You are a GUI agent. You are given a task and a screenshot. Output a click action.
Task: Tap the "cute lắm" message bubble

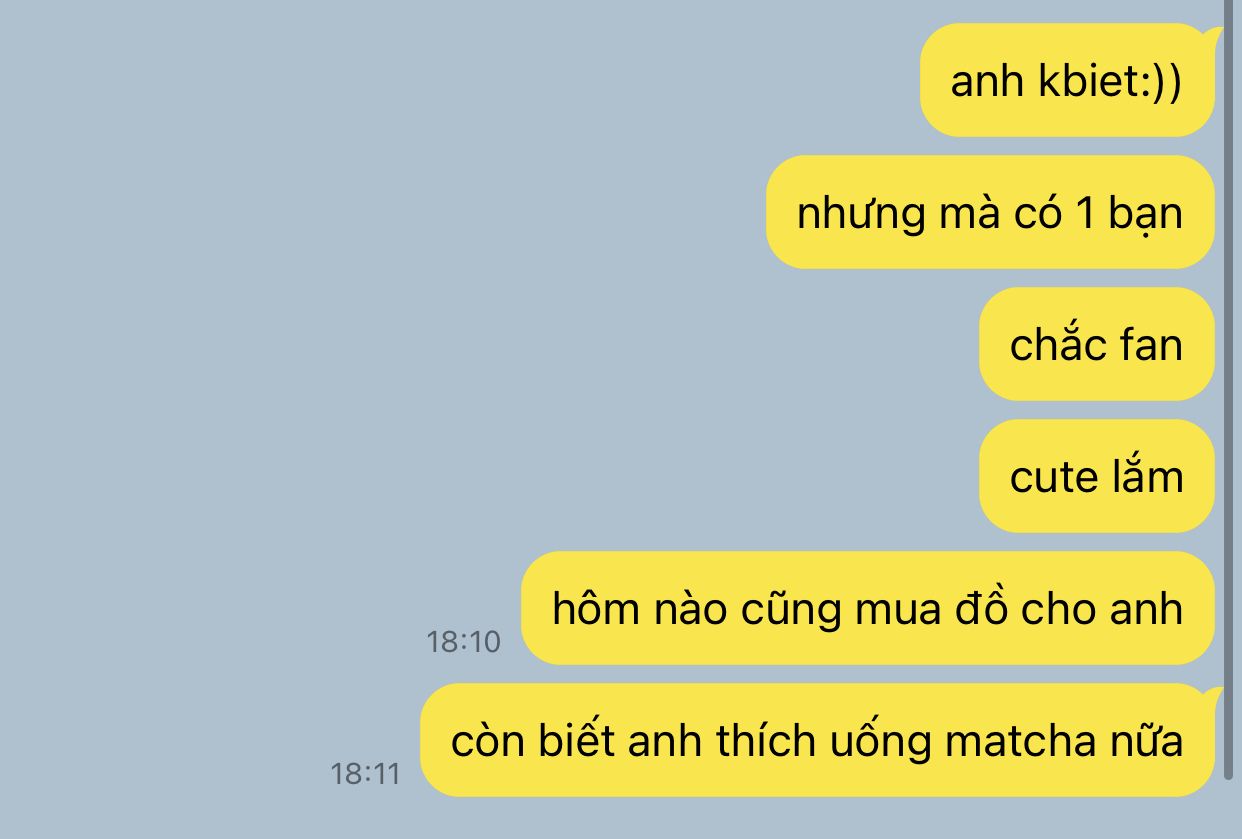pyautogui.click(x=1097, y=476)
